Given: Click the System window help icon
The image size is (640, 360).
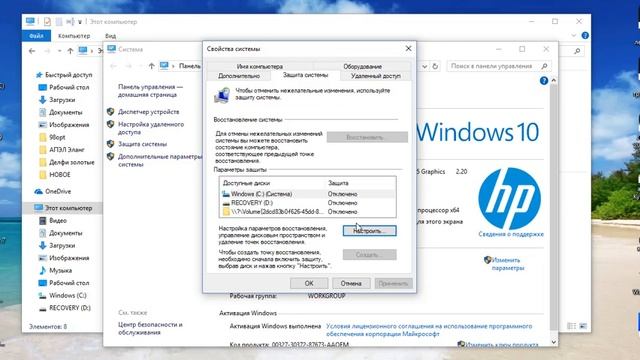Looking at the screenshot, I should (x=544, y=81).
